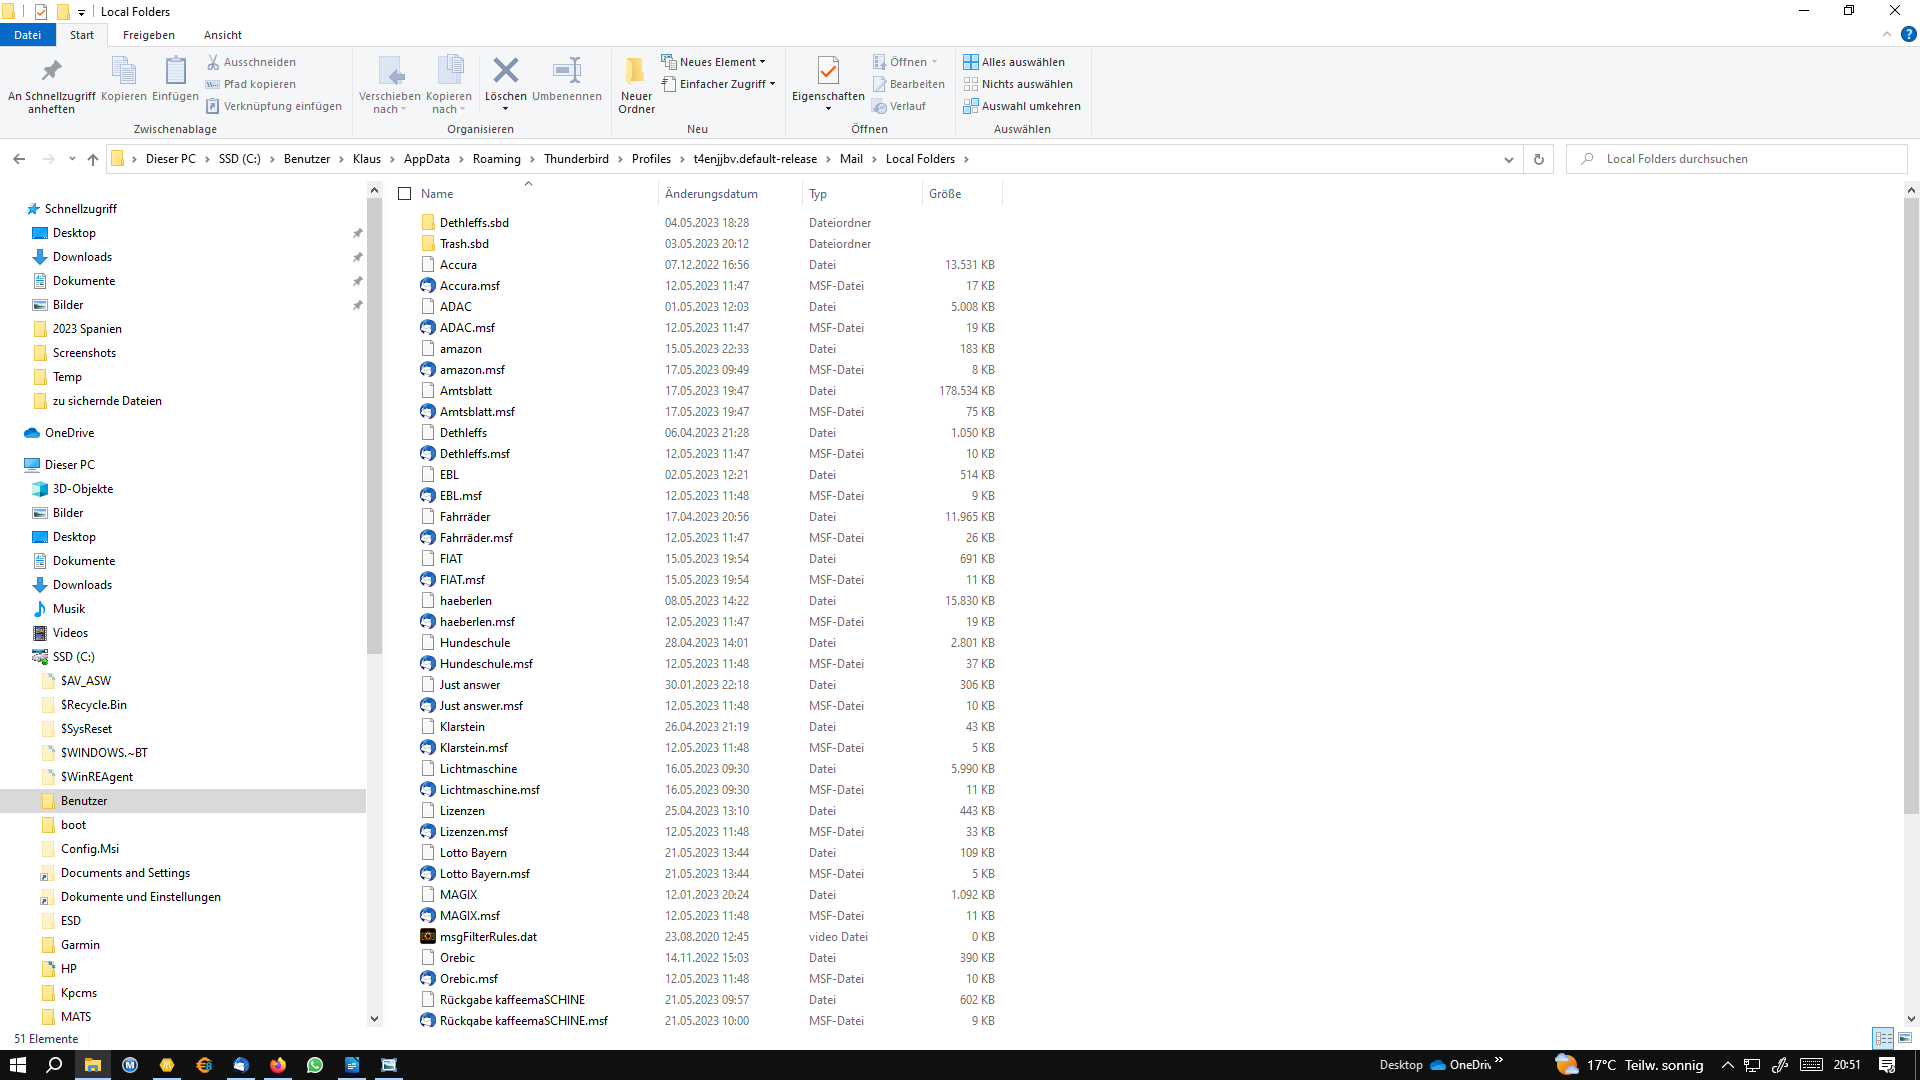Switch to large icons view in status bar

pos(1905,1038)
